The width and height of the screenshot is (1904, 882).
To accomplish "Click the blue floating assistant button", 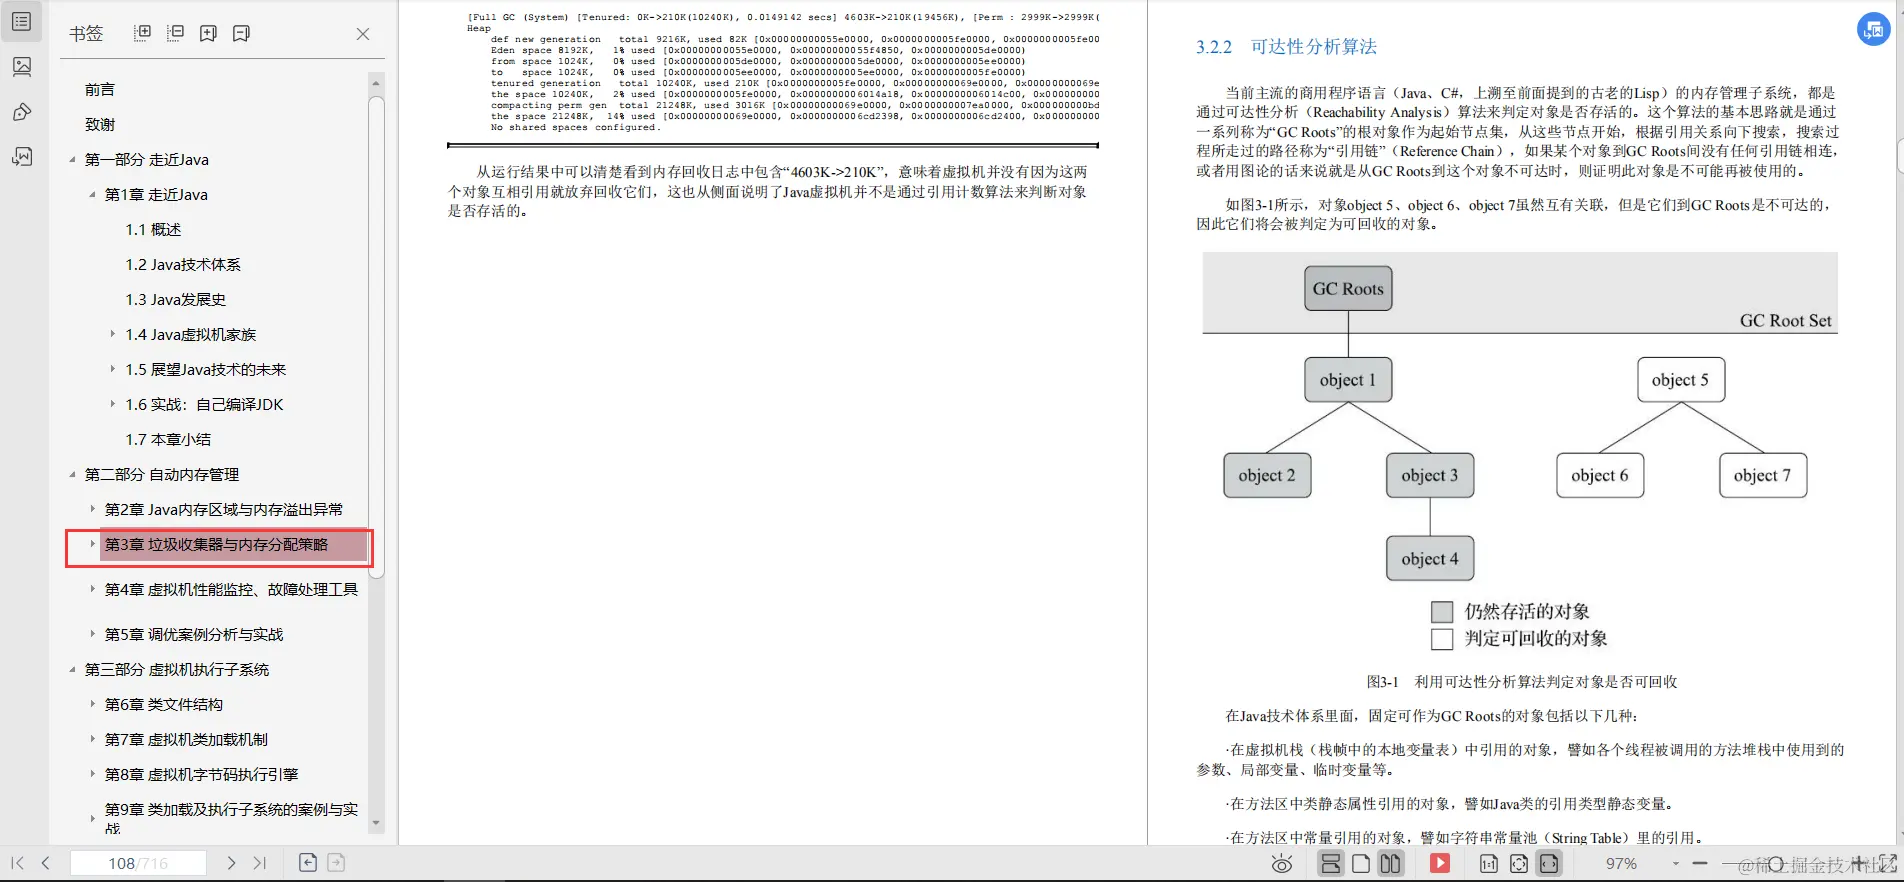I will pos(1874,29).
